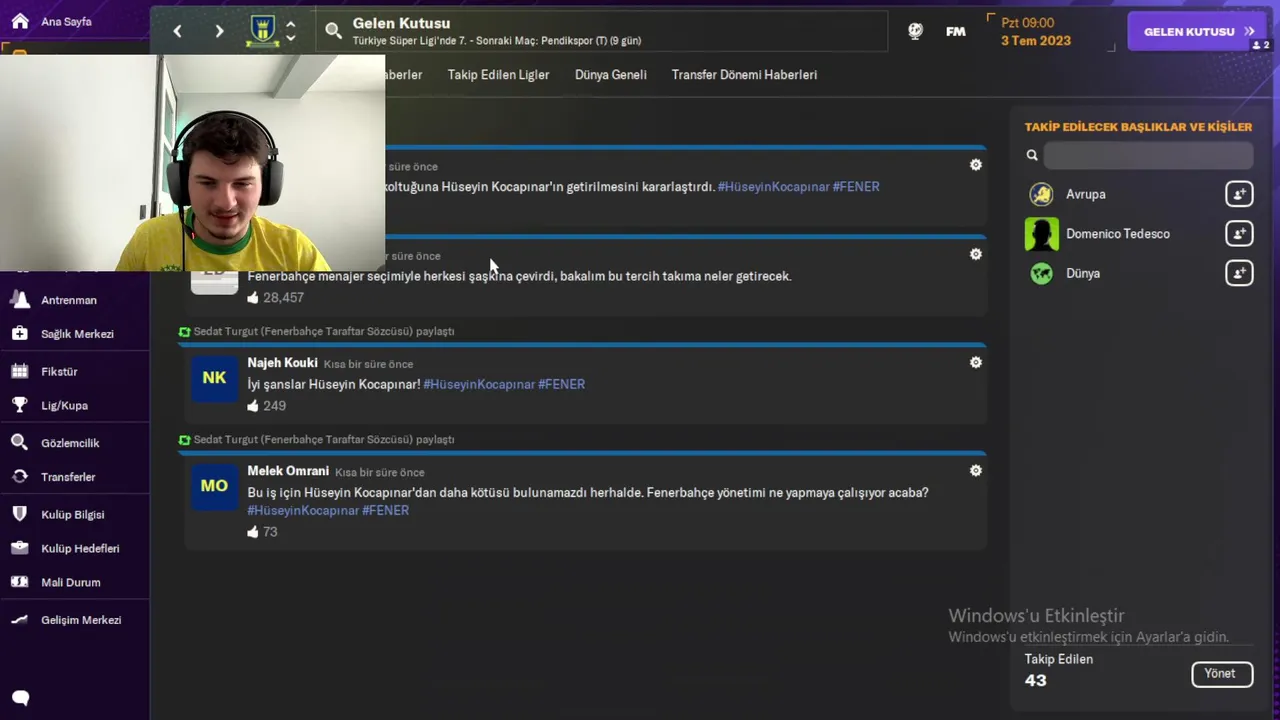Click club switcher down arrow beside crest

[x=290, y=38]
